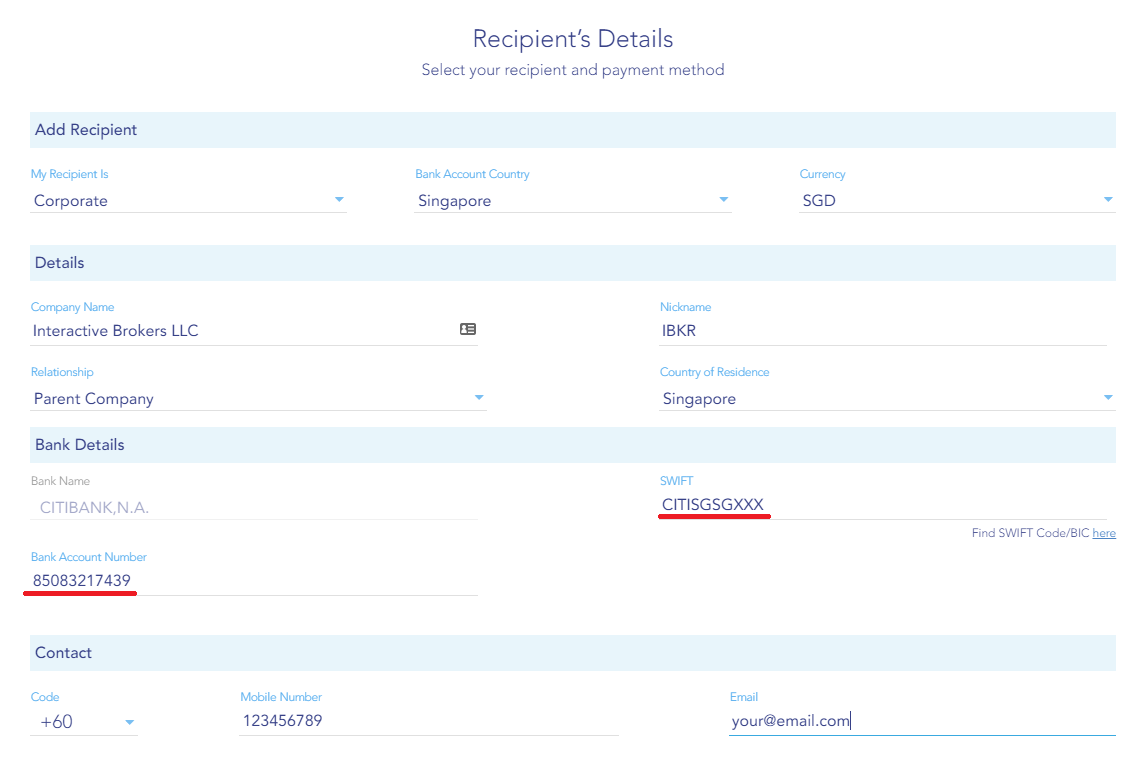Open the My Recipient Is dropdown
The height and width of the screenshot is (757, 1144).
point(188,201)
